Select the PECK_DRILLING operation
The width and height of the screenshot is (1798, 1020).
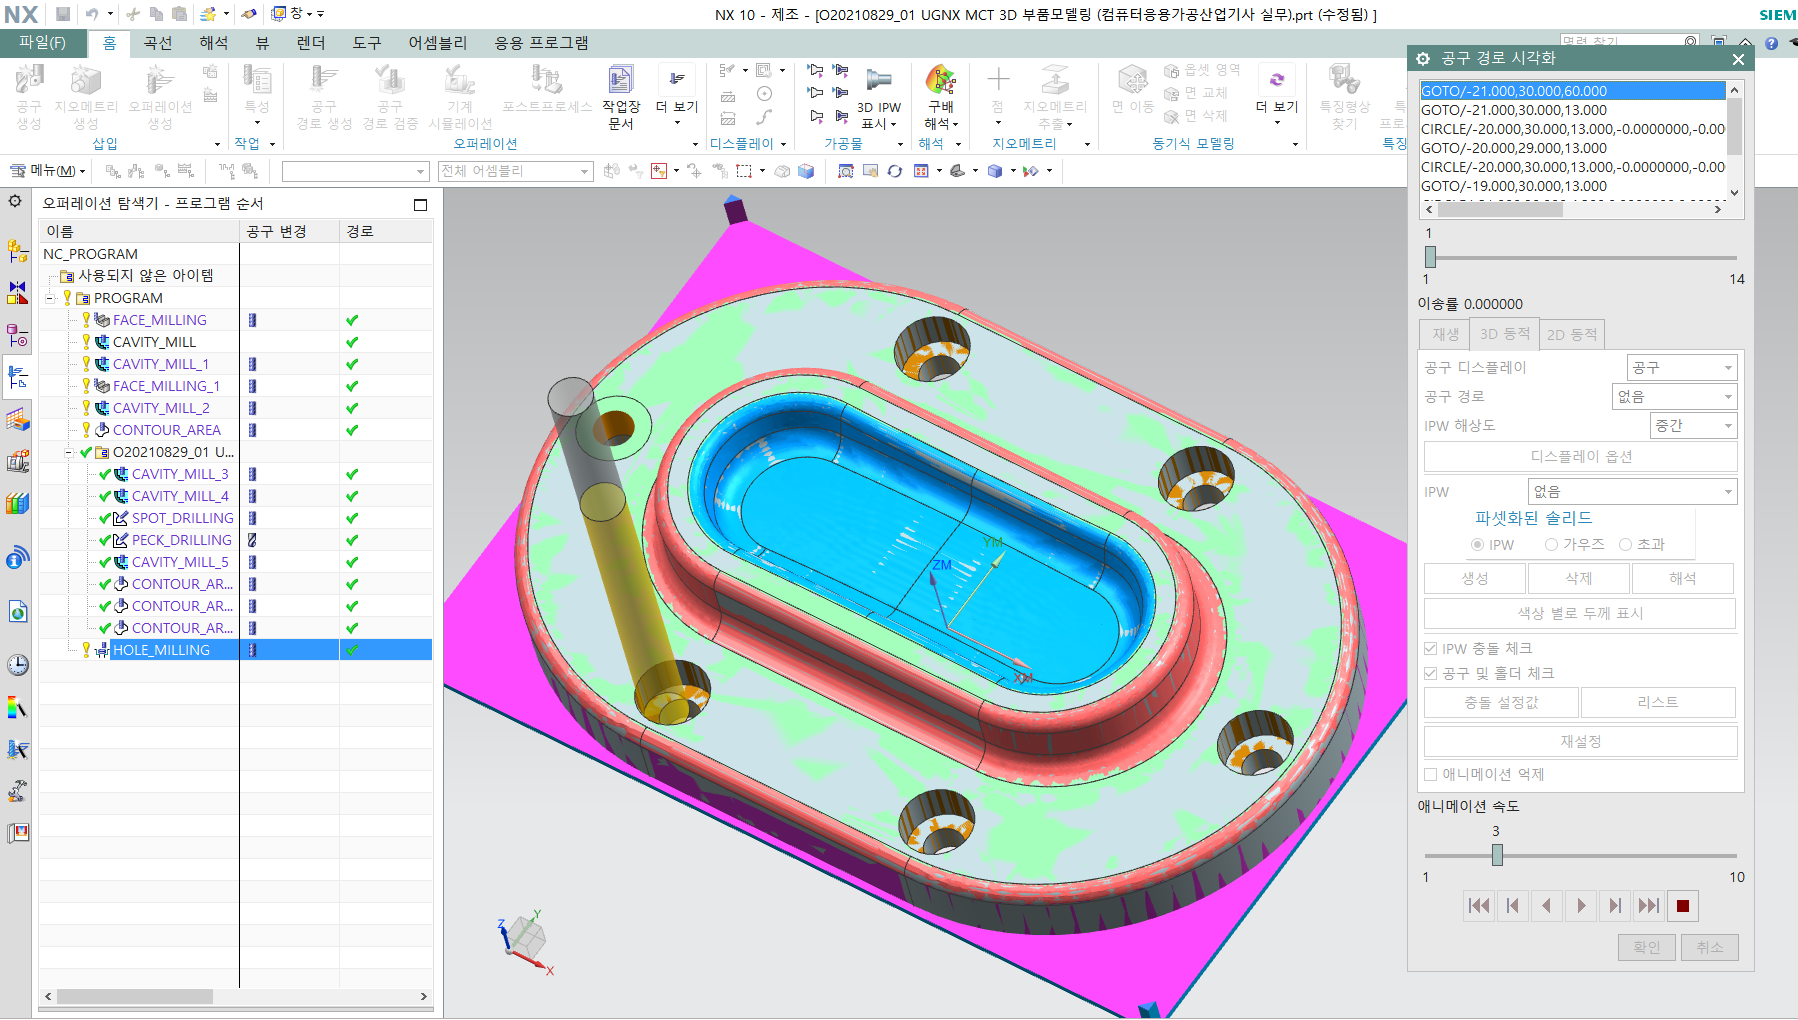181,540
